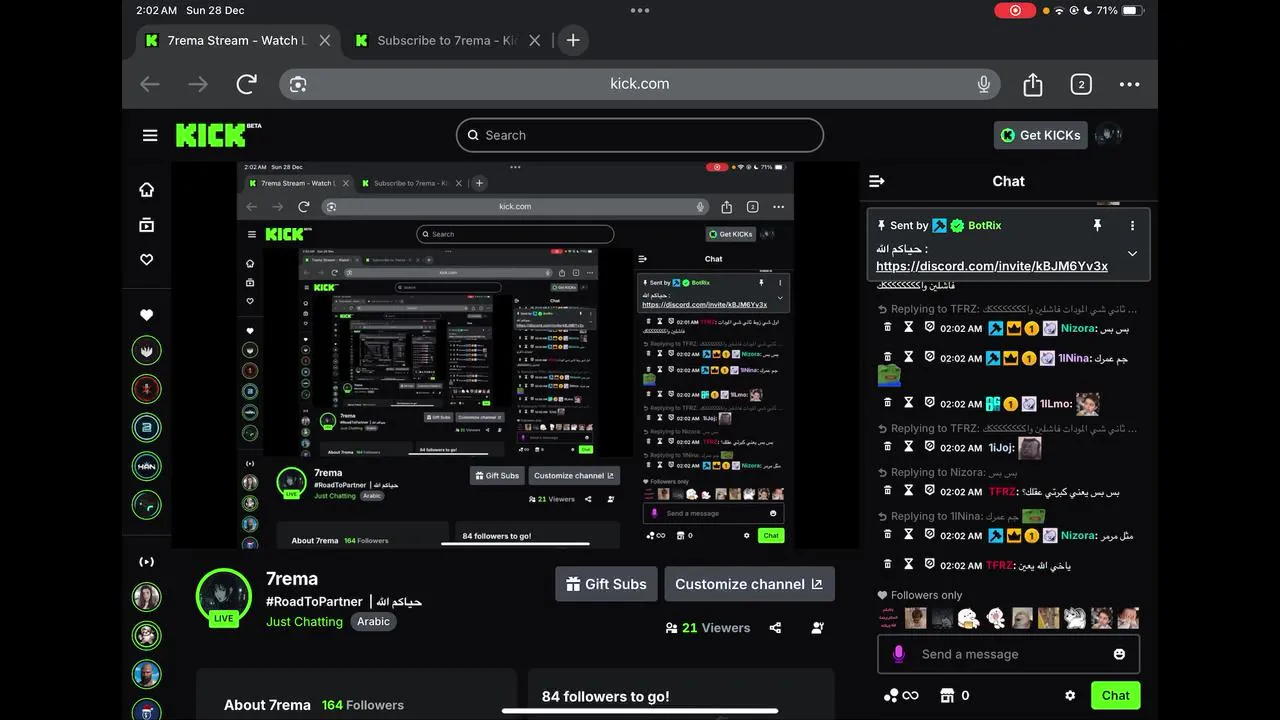
Task: Reload the page in the browser toolbar
Action: click(246, 84)
